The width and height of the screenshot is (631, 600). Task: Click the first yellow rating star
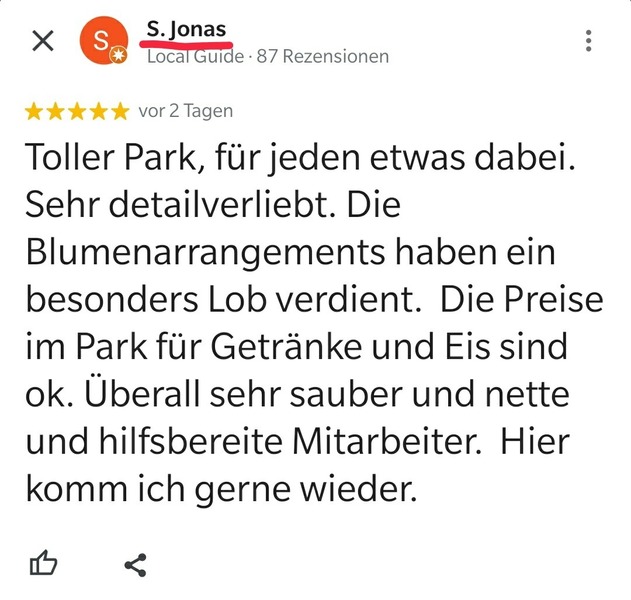click(x=34, y=112)
